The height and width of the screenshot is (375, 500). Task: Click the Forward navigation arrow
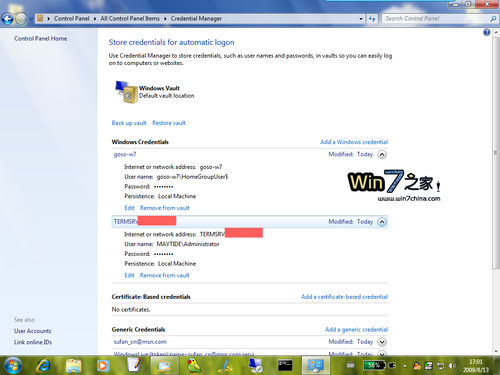click(x=21, y=19)
